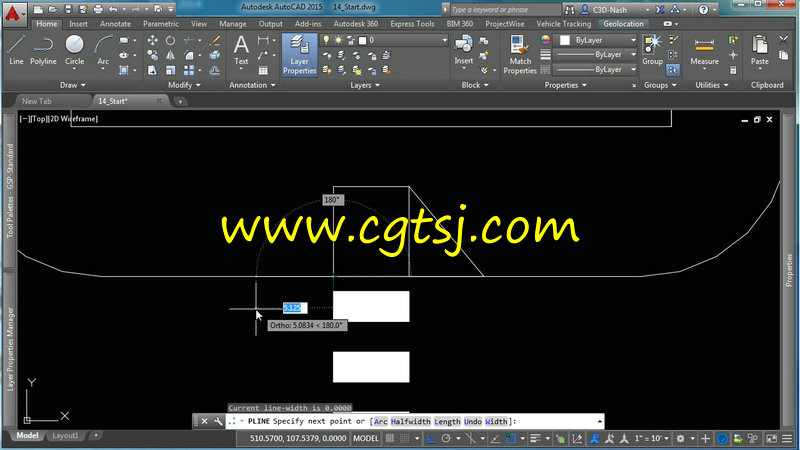Viewport: 800px width, 450px height.
Task: Switch to the Insert ribbon tab
Action: (78, 24)
